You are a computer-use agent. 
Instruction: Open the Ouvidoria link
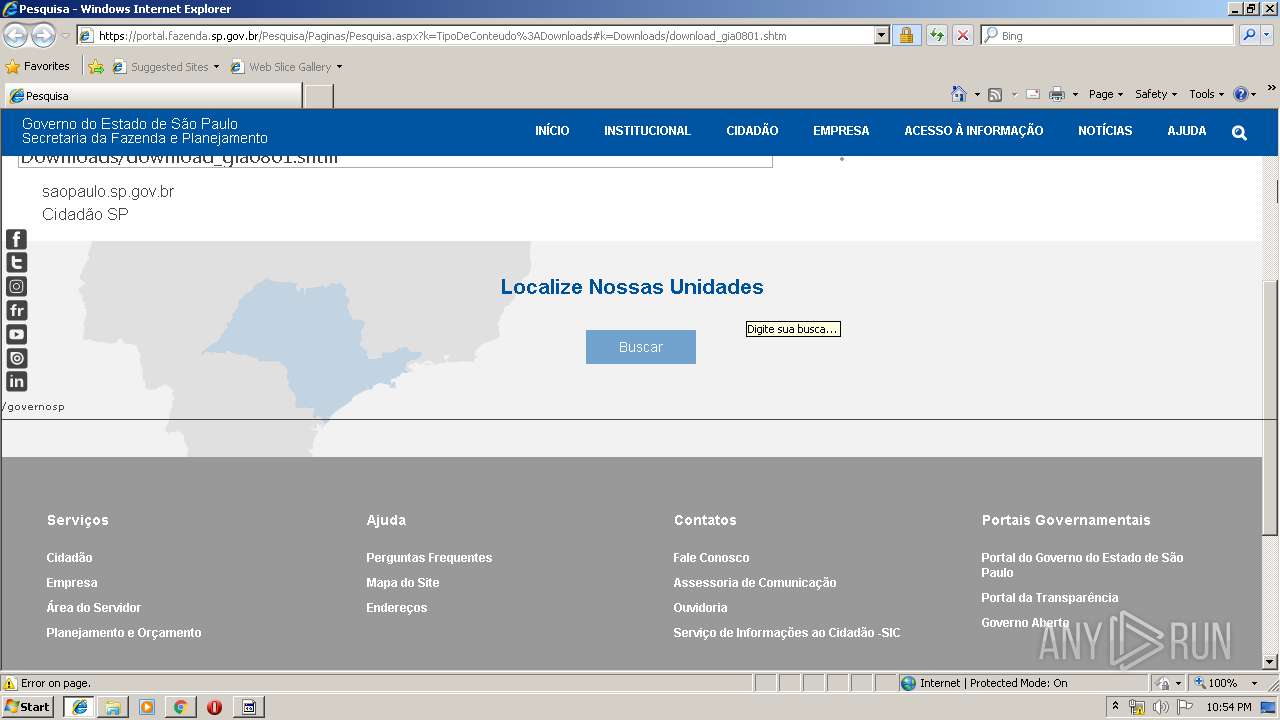[x=700, y=608]
